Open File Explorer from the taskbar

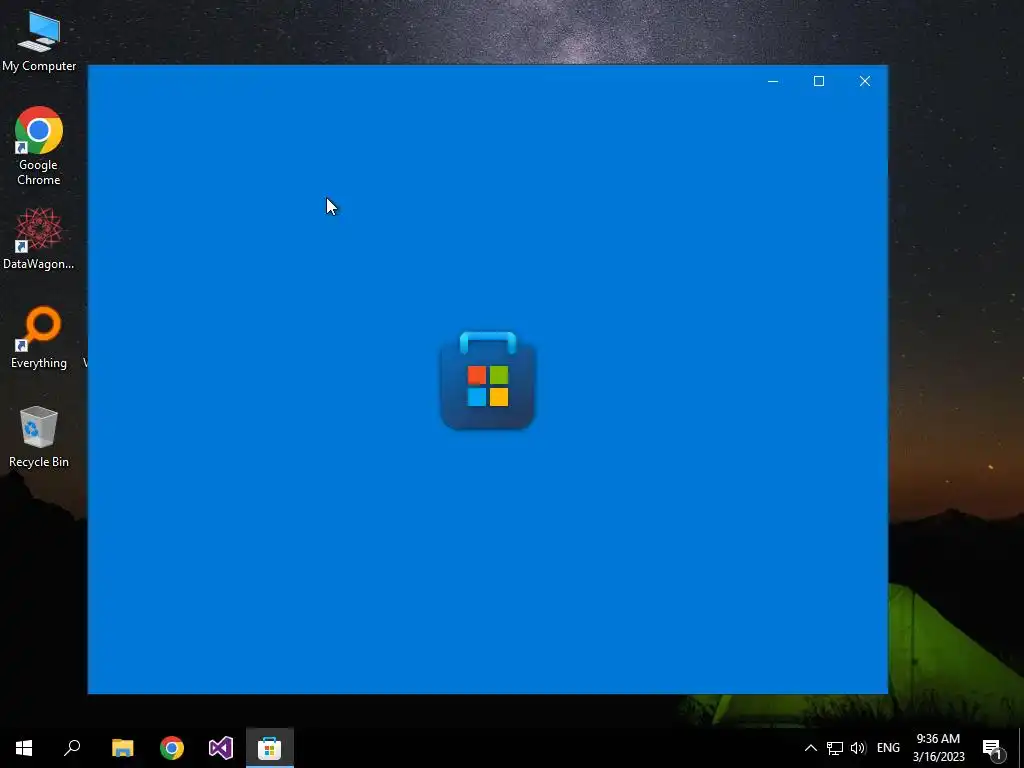pos(122,748)
